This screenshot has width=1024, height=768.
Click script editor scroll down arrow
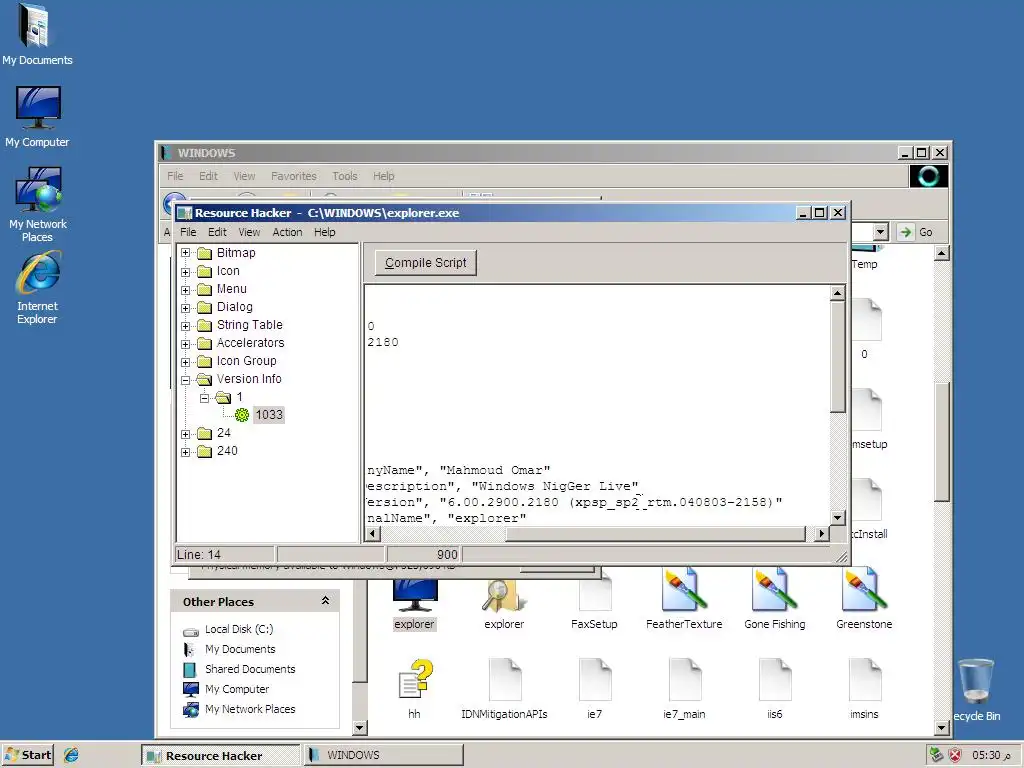tap(838, 517)
